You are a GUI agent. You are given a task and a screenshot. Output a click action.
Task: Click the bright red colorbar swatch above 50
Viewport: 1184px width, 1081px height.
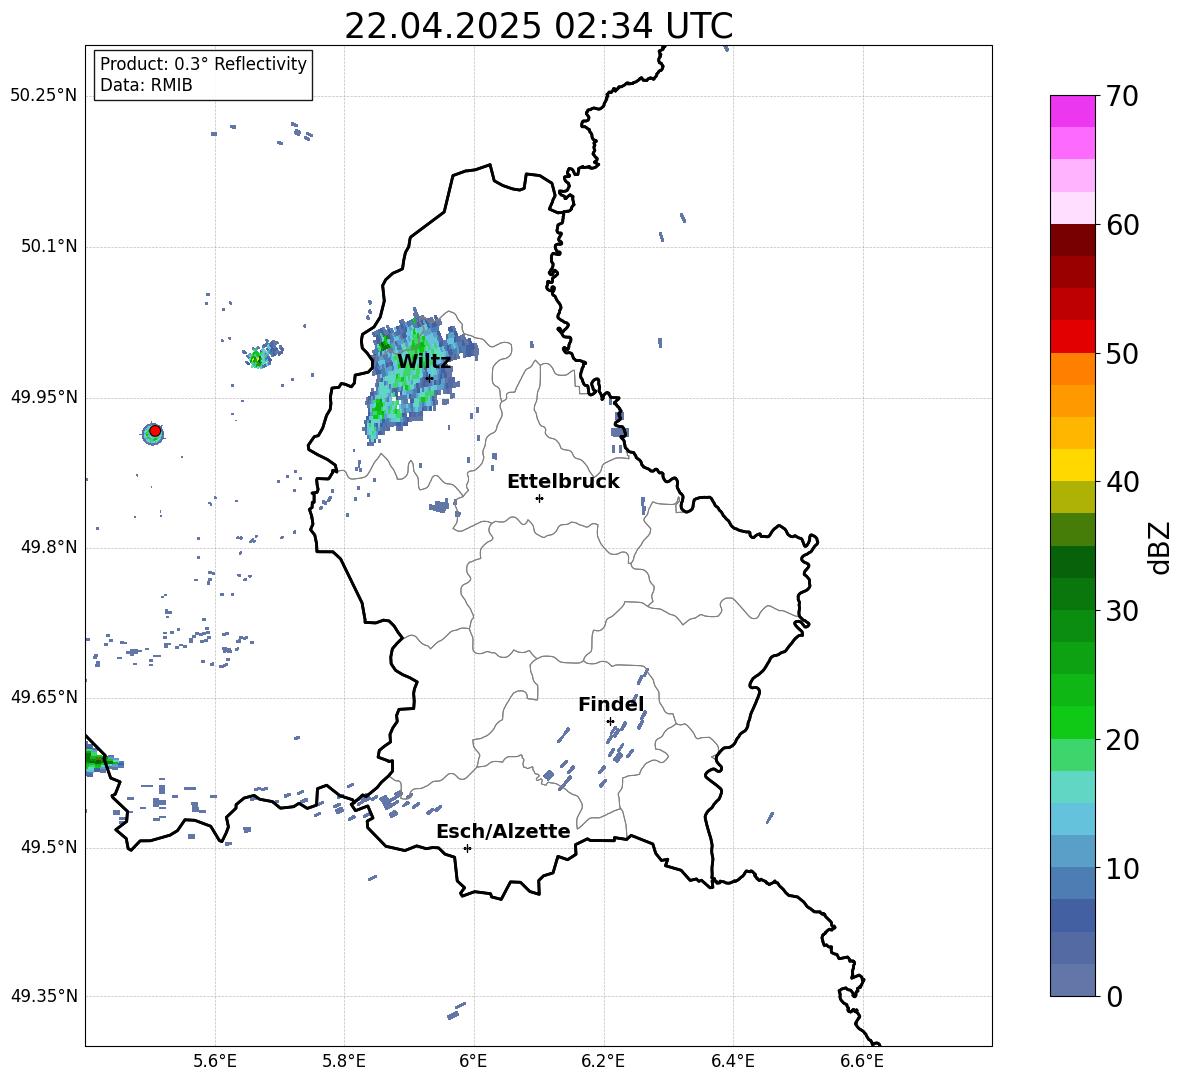click(1072, 337)
